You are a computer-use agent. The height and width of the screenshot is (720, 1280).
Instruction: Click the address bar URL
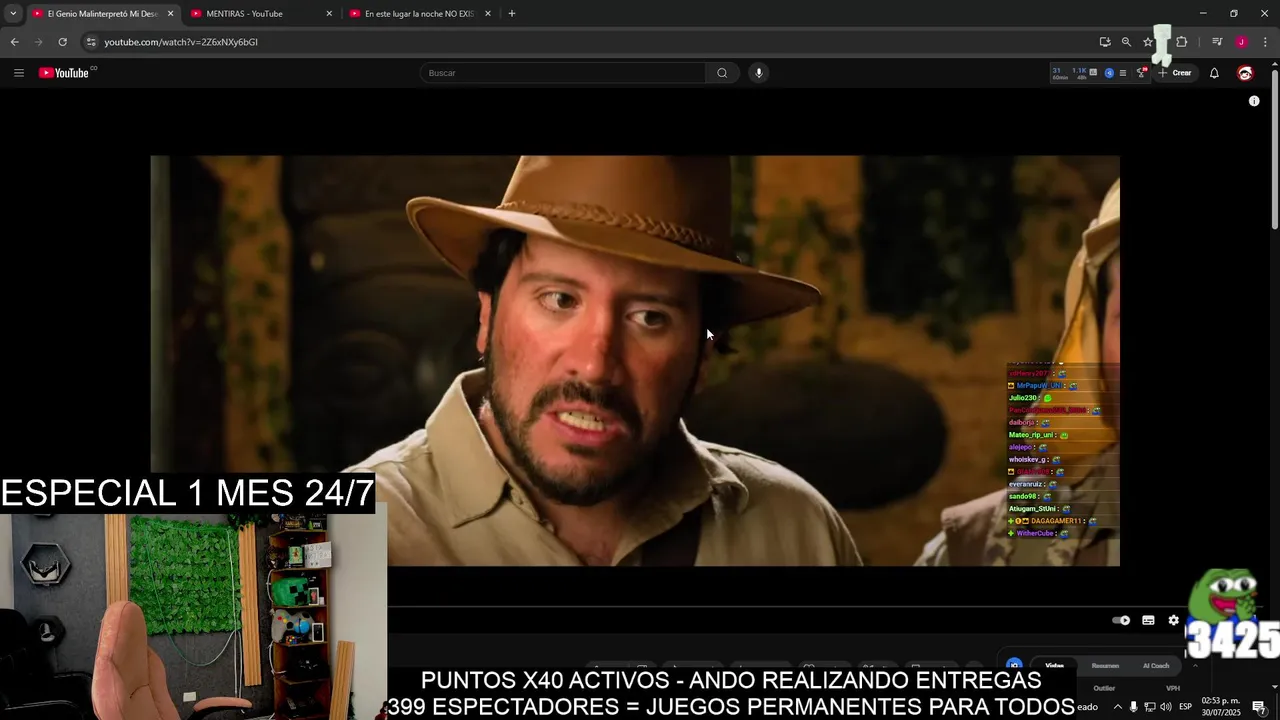181,42
